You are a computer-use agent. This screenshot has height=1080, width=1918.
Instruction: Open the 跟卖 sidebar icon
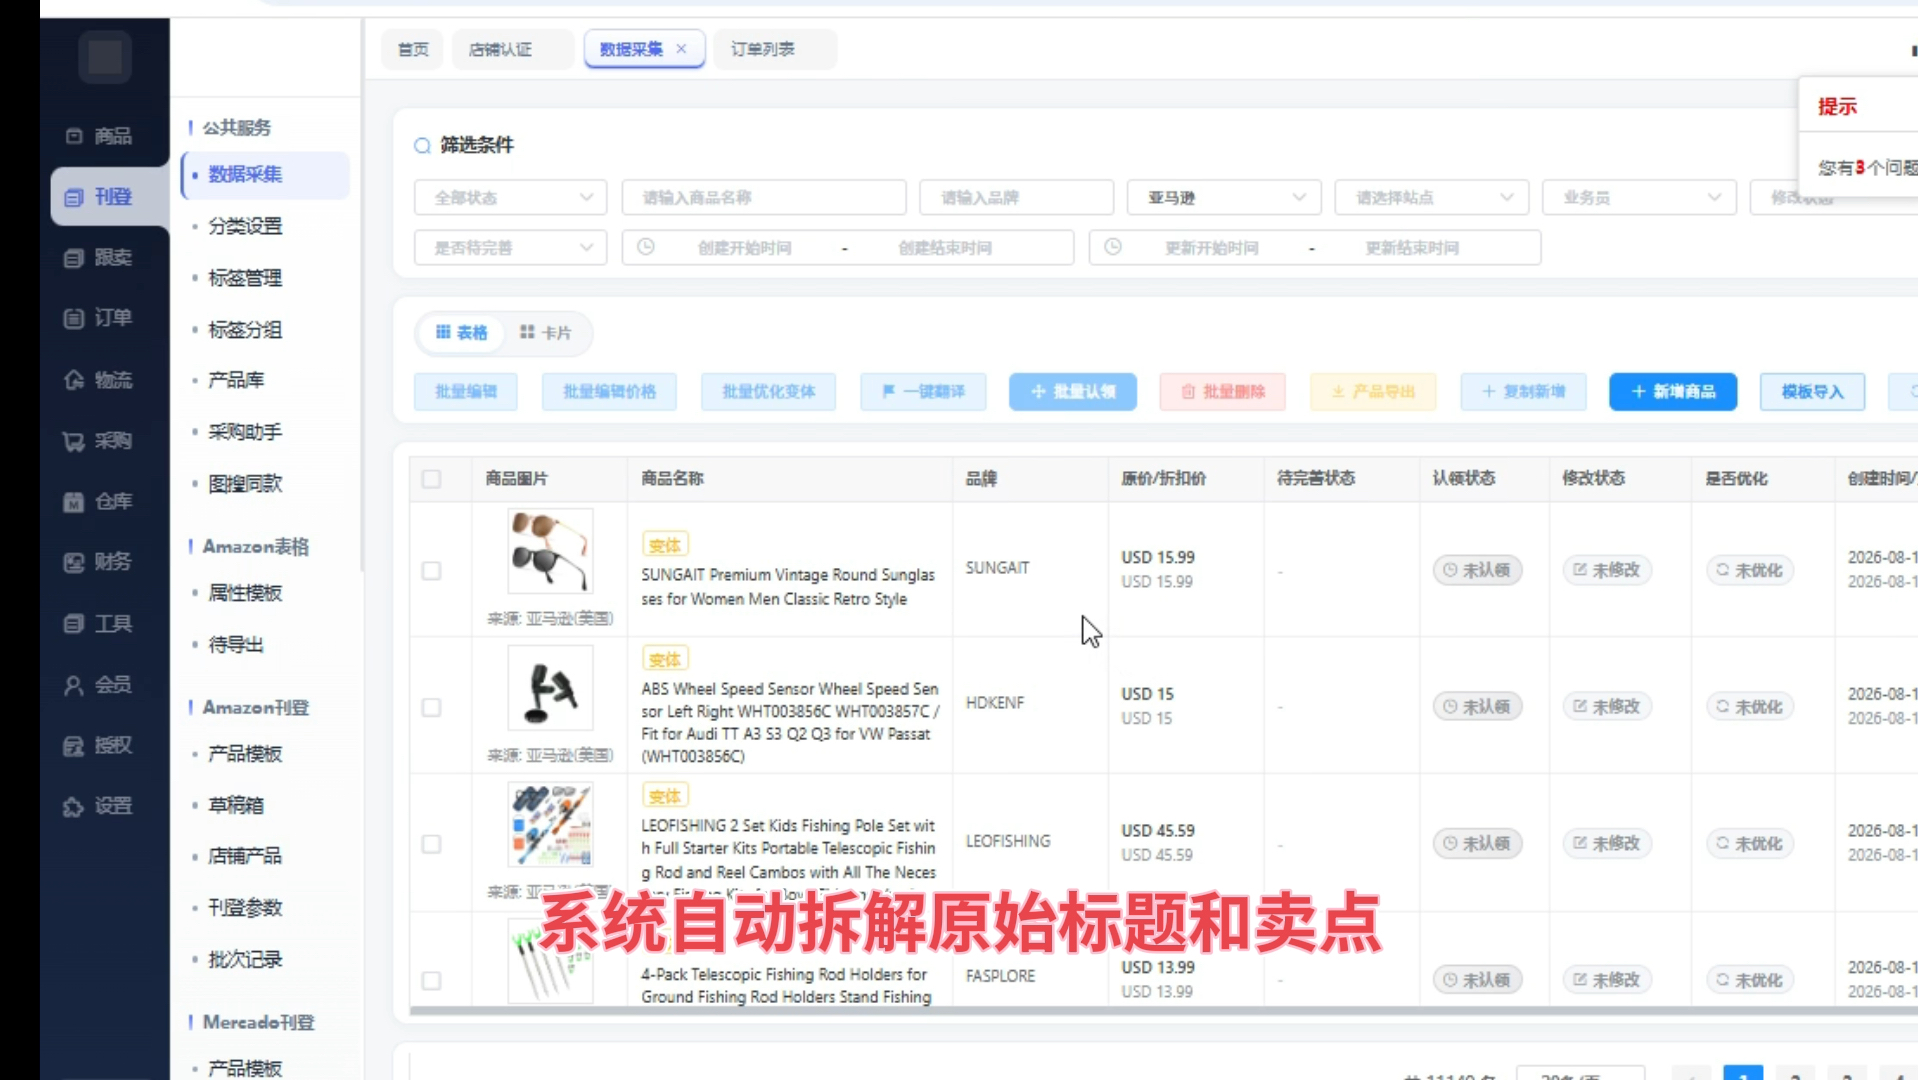tap(74, 258)
